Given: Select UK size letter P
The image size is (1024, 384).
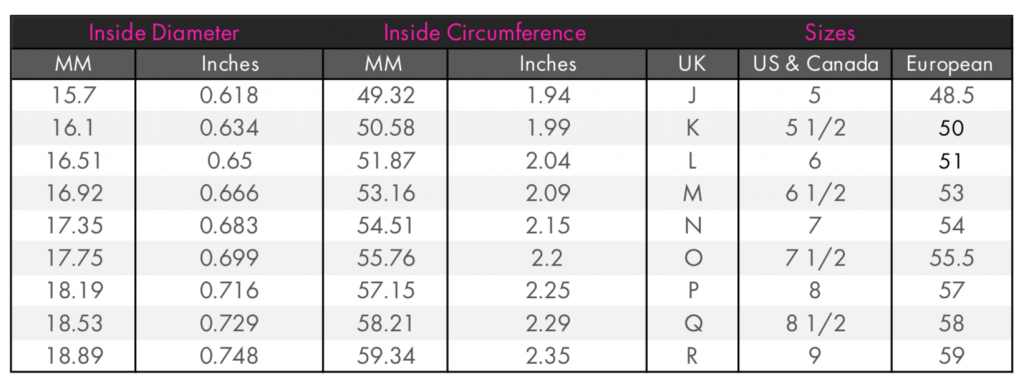Looking at the screenshot, I should click(692, 291).
